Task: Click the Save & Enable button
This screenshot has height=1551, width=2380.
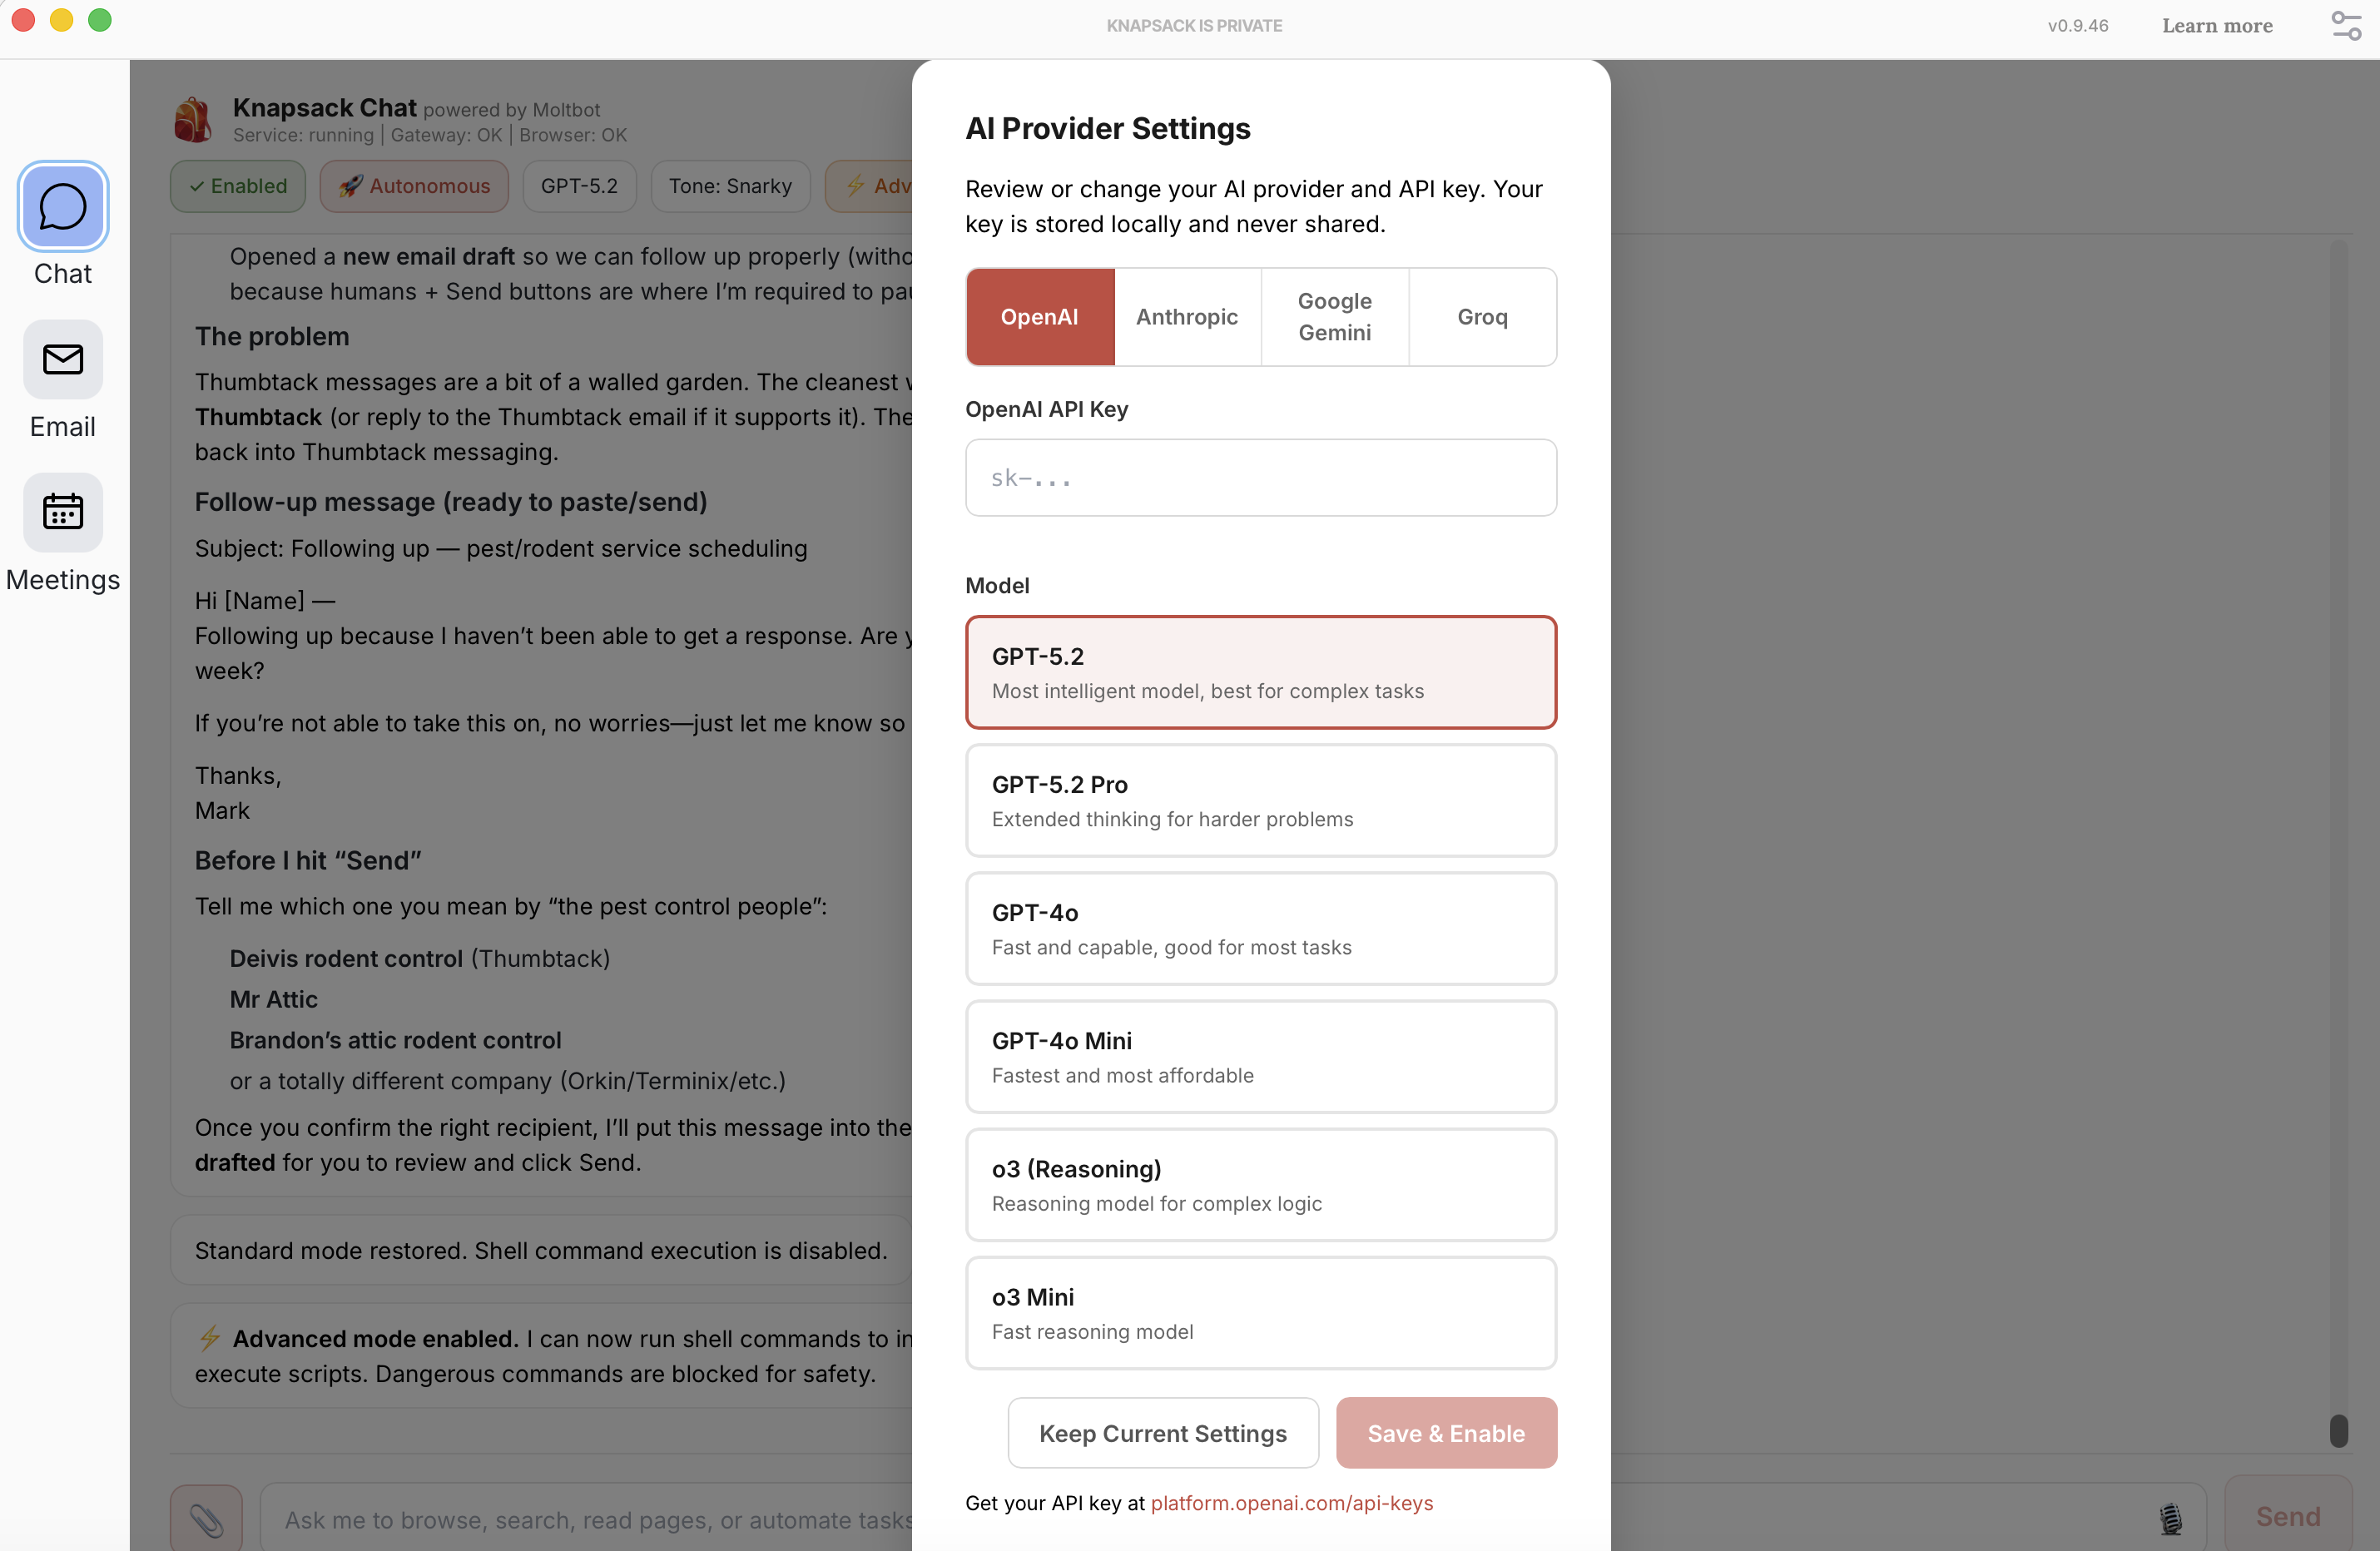Action: coord(1446,1433)
